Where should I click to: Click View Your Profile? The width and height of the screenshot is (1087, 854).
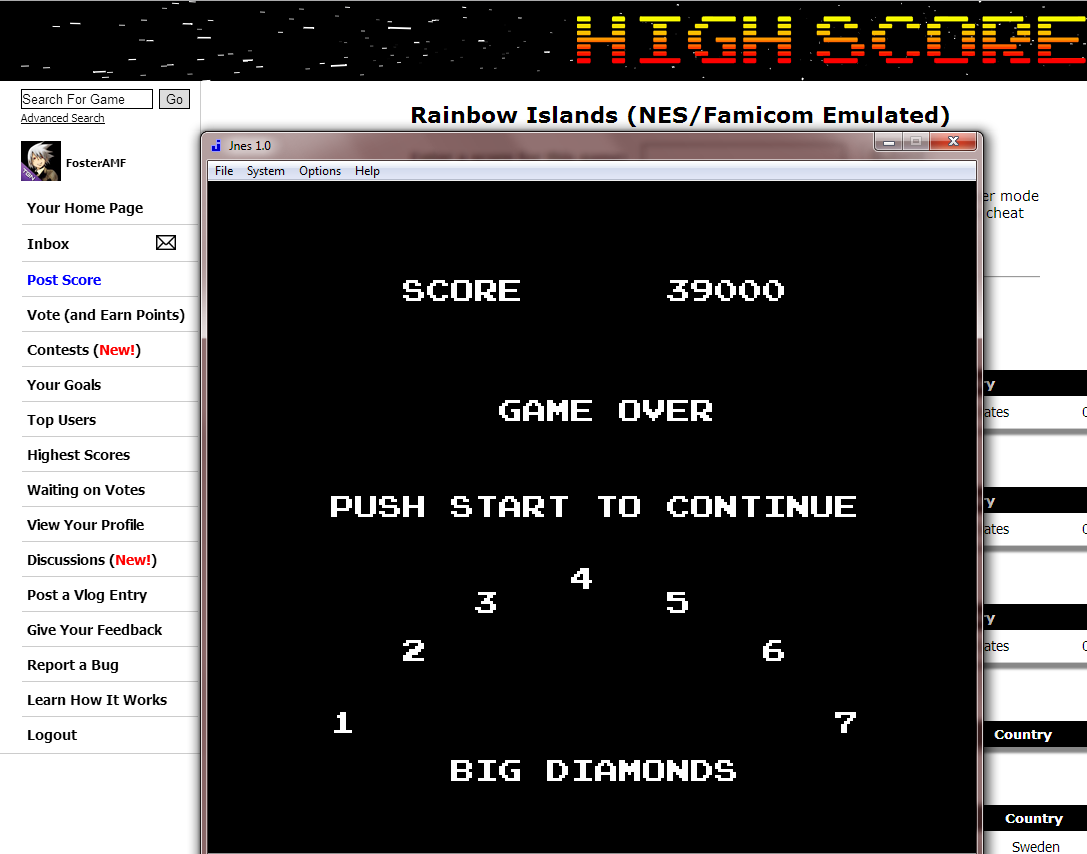point(85,525)
